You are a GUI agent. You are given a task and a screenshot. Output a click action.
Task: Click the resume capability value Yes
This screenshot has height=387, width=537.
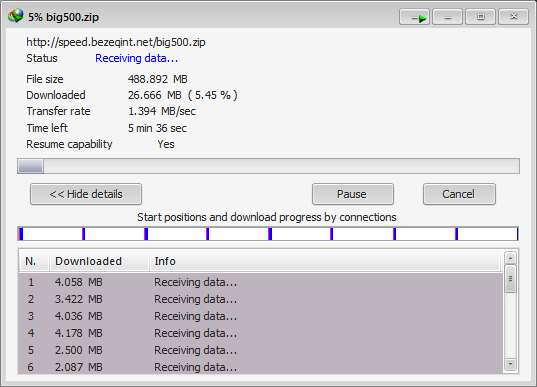click(x=166, y=144)
